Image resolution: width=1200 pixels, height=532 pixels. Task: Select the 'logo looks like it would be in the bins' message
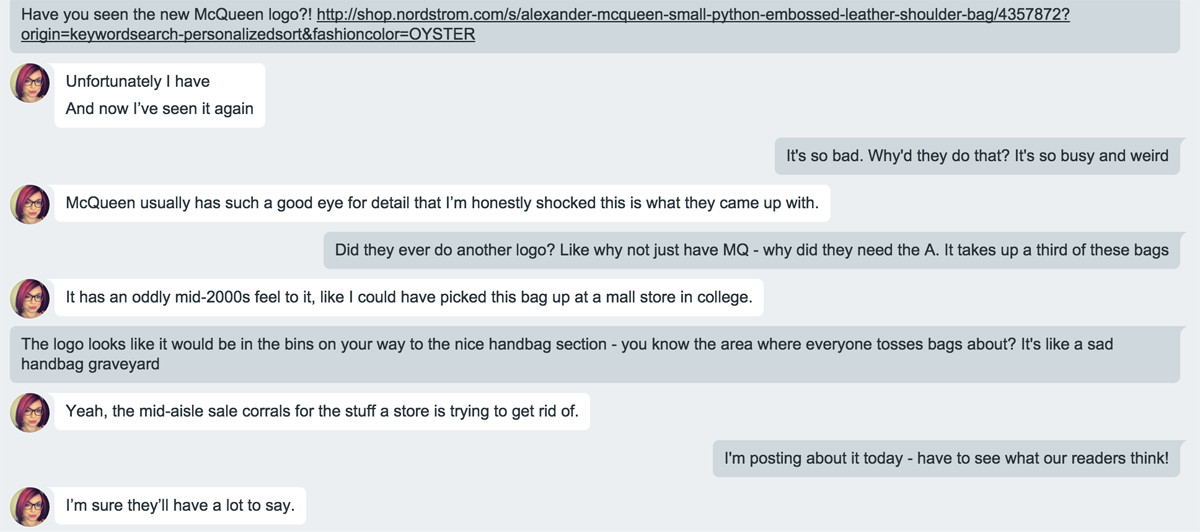(x=595, y=354)
